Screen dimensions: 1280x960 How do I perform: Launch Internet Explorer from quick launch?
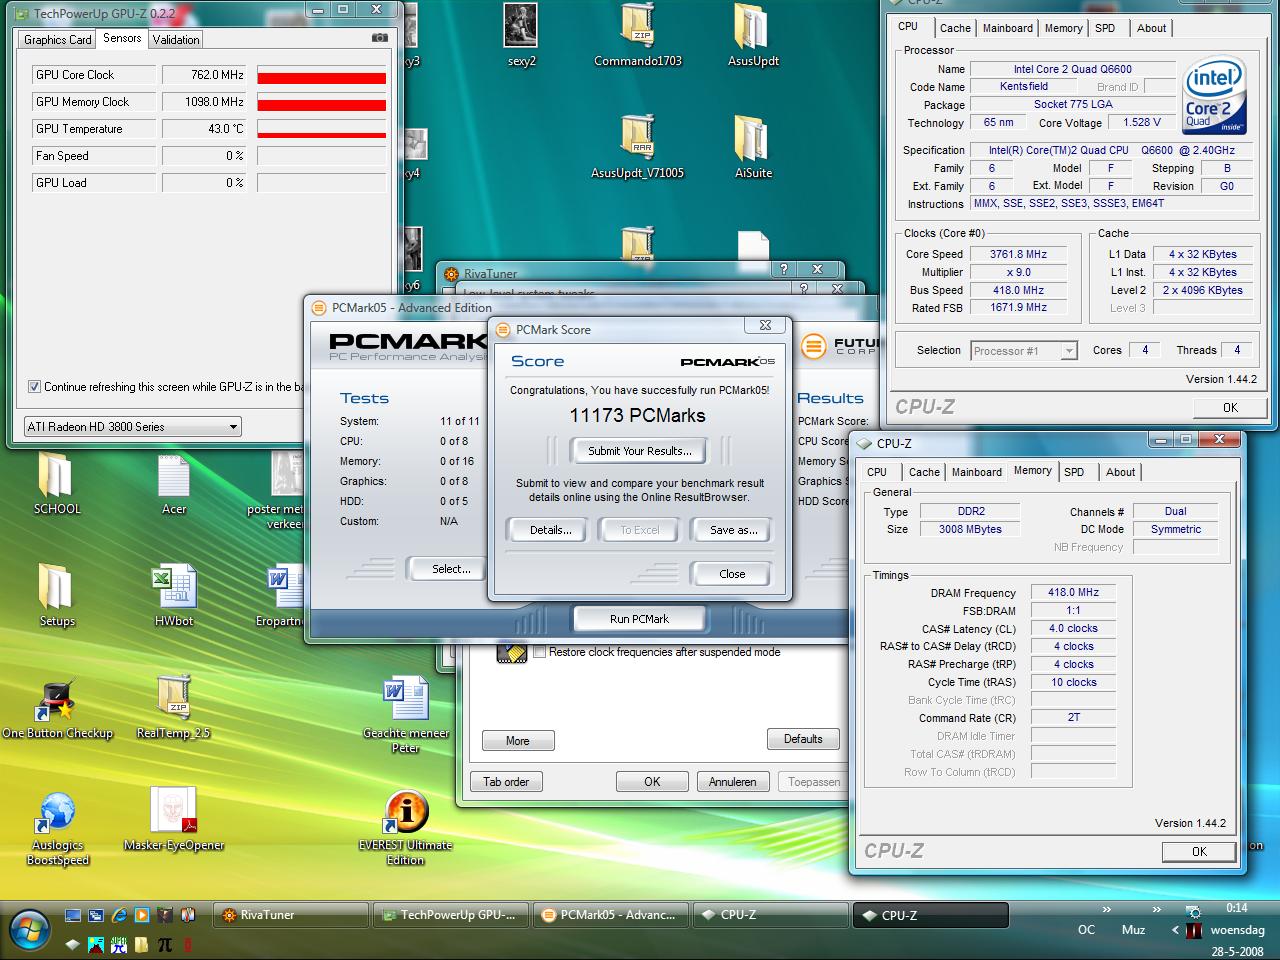coord(119,915)
